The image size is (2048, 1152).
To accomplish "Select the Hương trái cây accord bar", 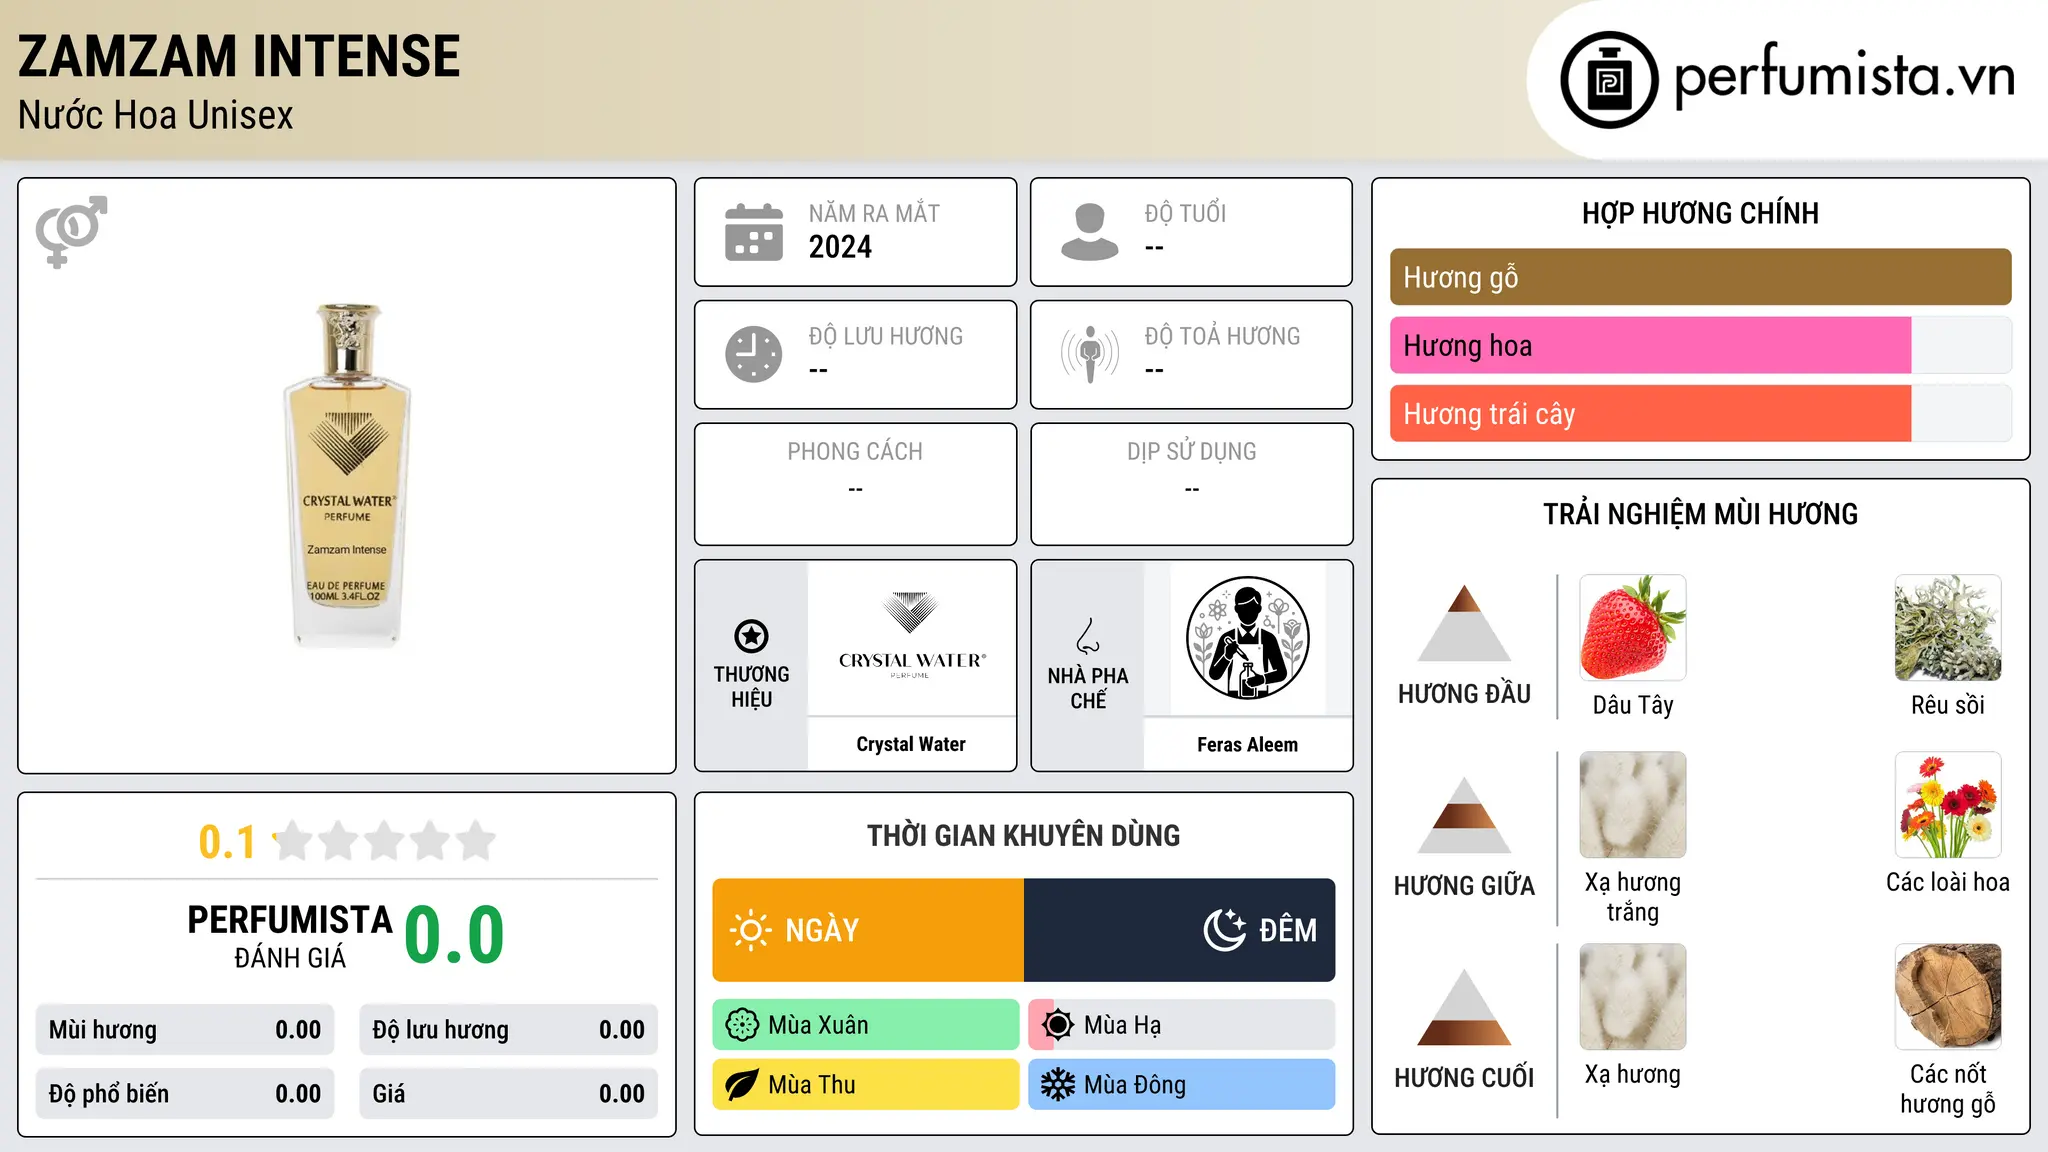I will [1700, 414].
